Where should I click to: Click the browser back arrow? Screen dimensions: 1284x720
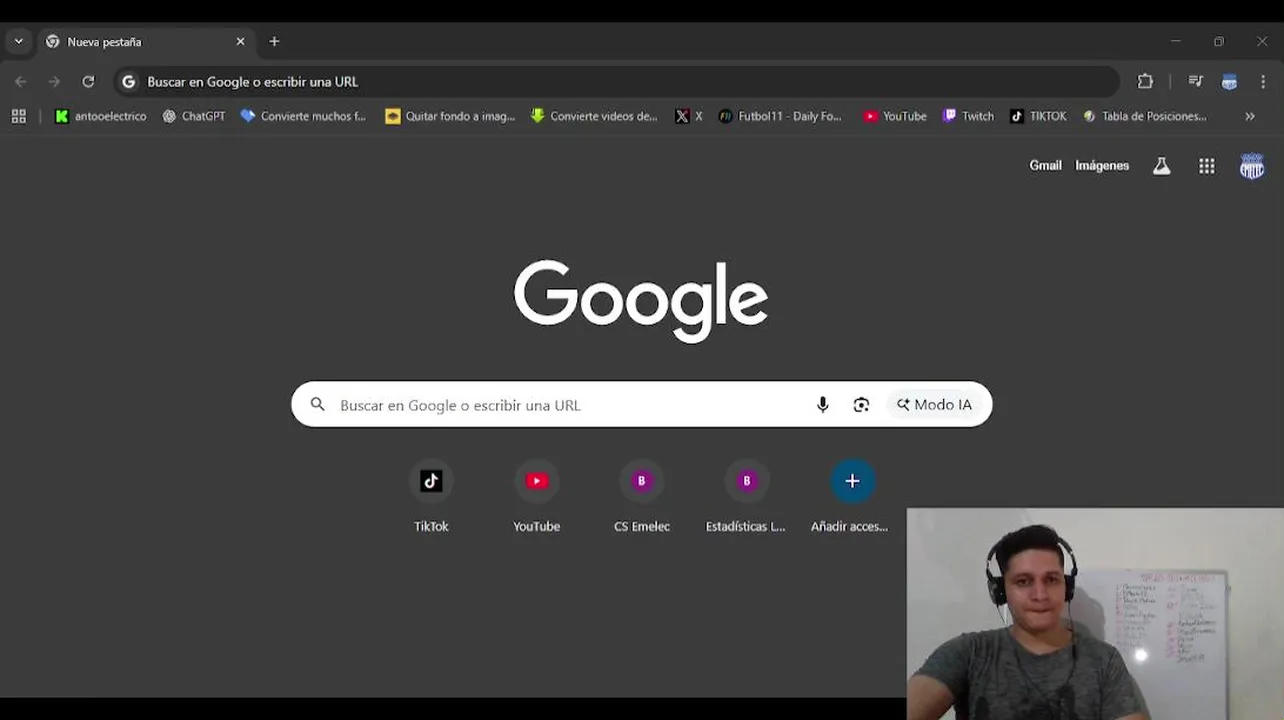pos(21,82)
